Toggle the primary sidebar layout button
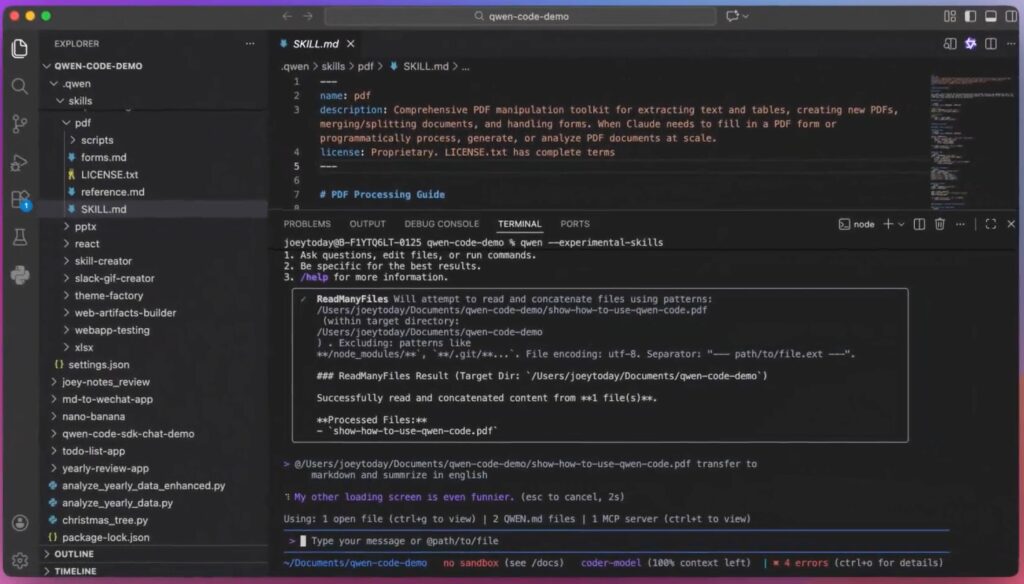This screenshot has height=584, width=1024. tap(969, 16)
